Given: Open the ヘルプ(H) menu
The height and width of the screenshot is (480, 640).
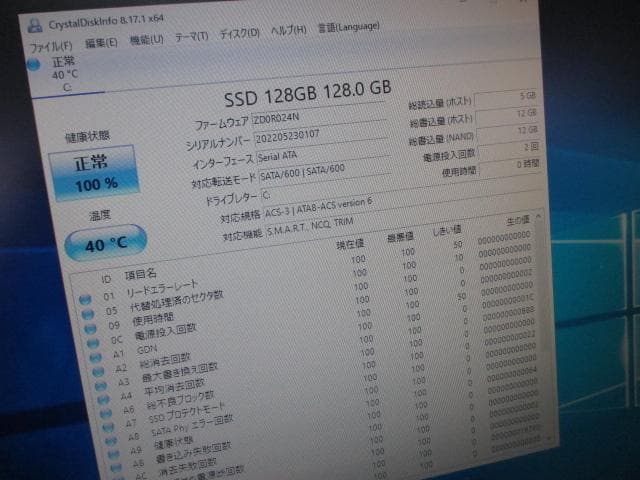Looking at the screenshot, I should (289, 30).
